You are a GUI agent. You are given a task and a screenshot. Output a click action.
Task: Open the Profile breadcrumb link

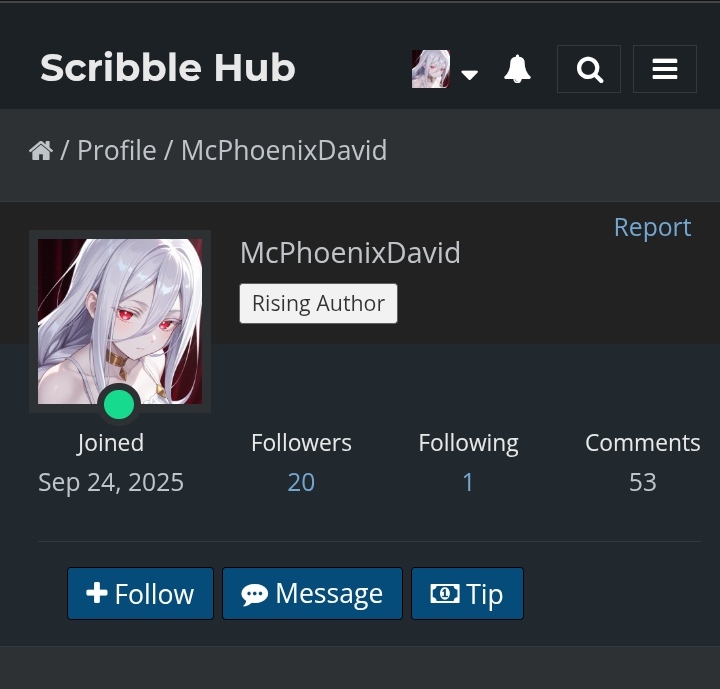pyautogui.click(x=117, y=150)
